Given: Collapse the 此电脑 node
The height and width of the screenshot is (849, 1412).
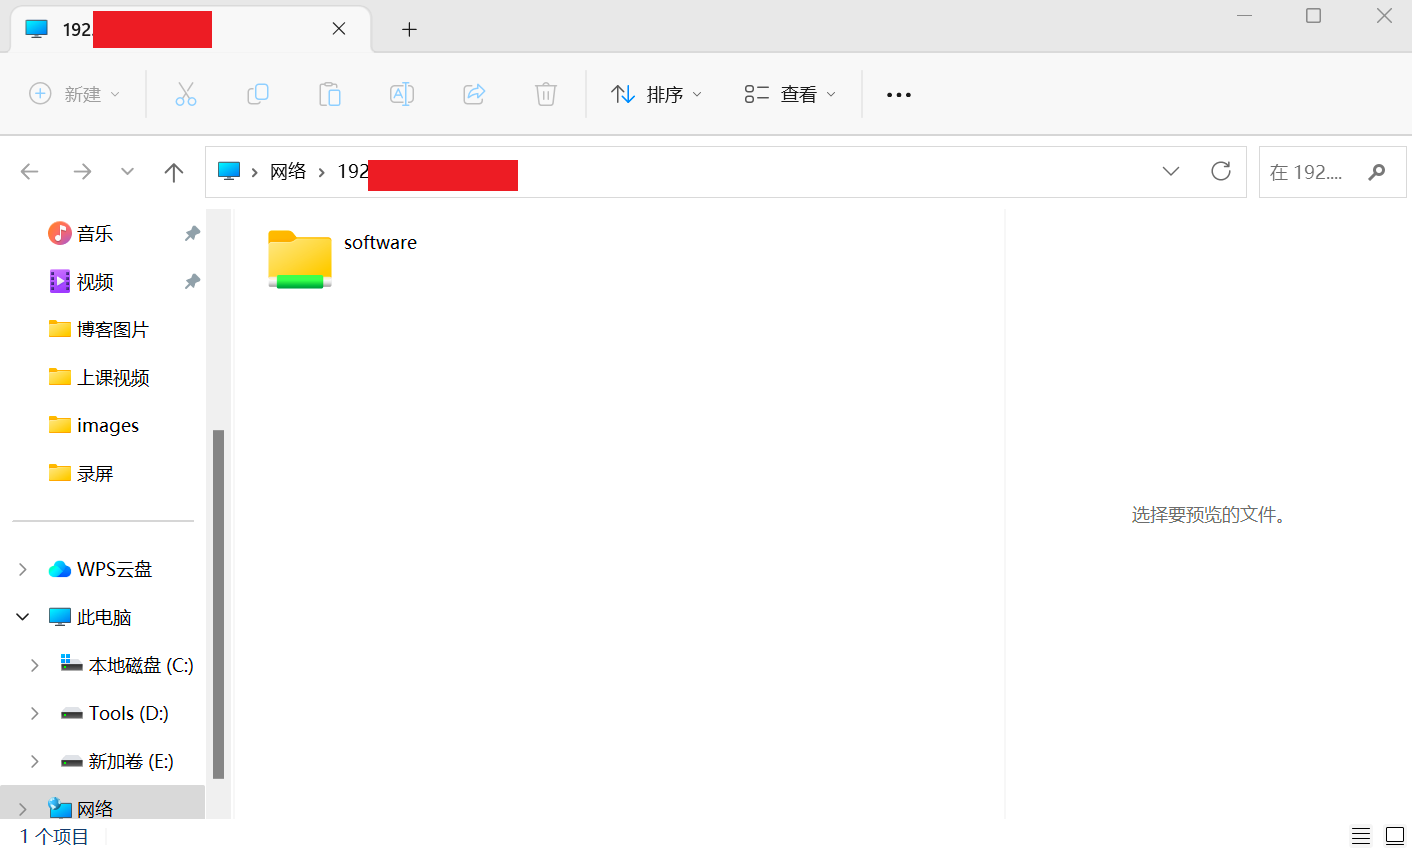Looking at the screenshot, I should pyautogui.click(x=22, y=617).
